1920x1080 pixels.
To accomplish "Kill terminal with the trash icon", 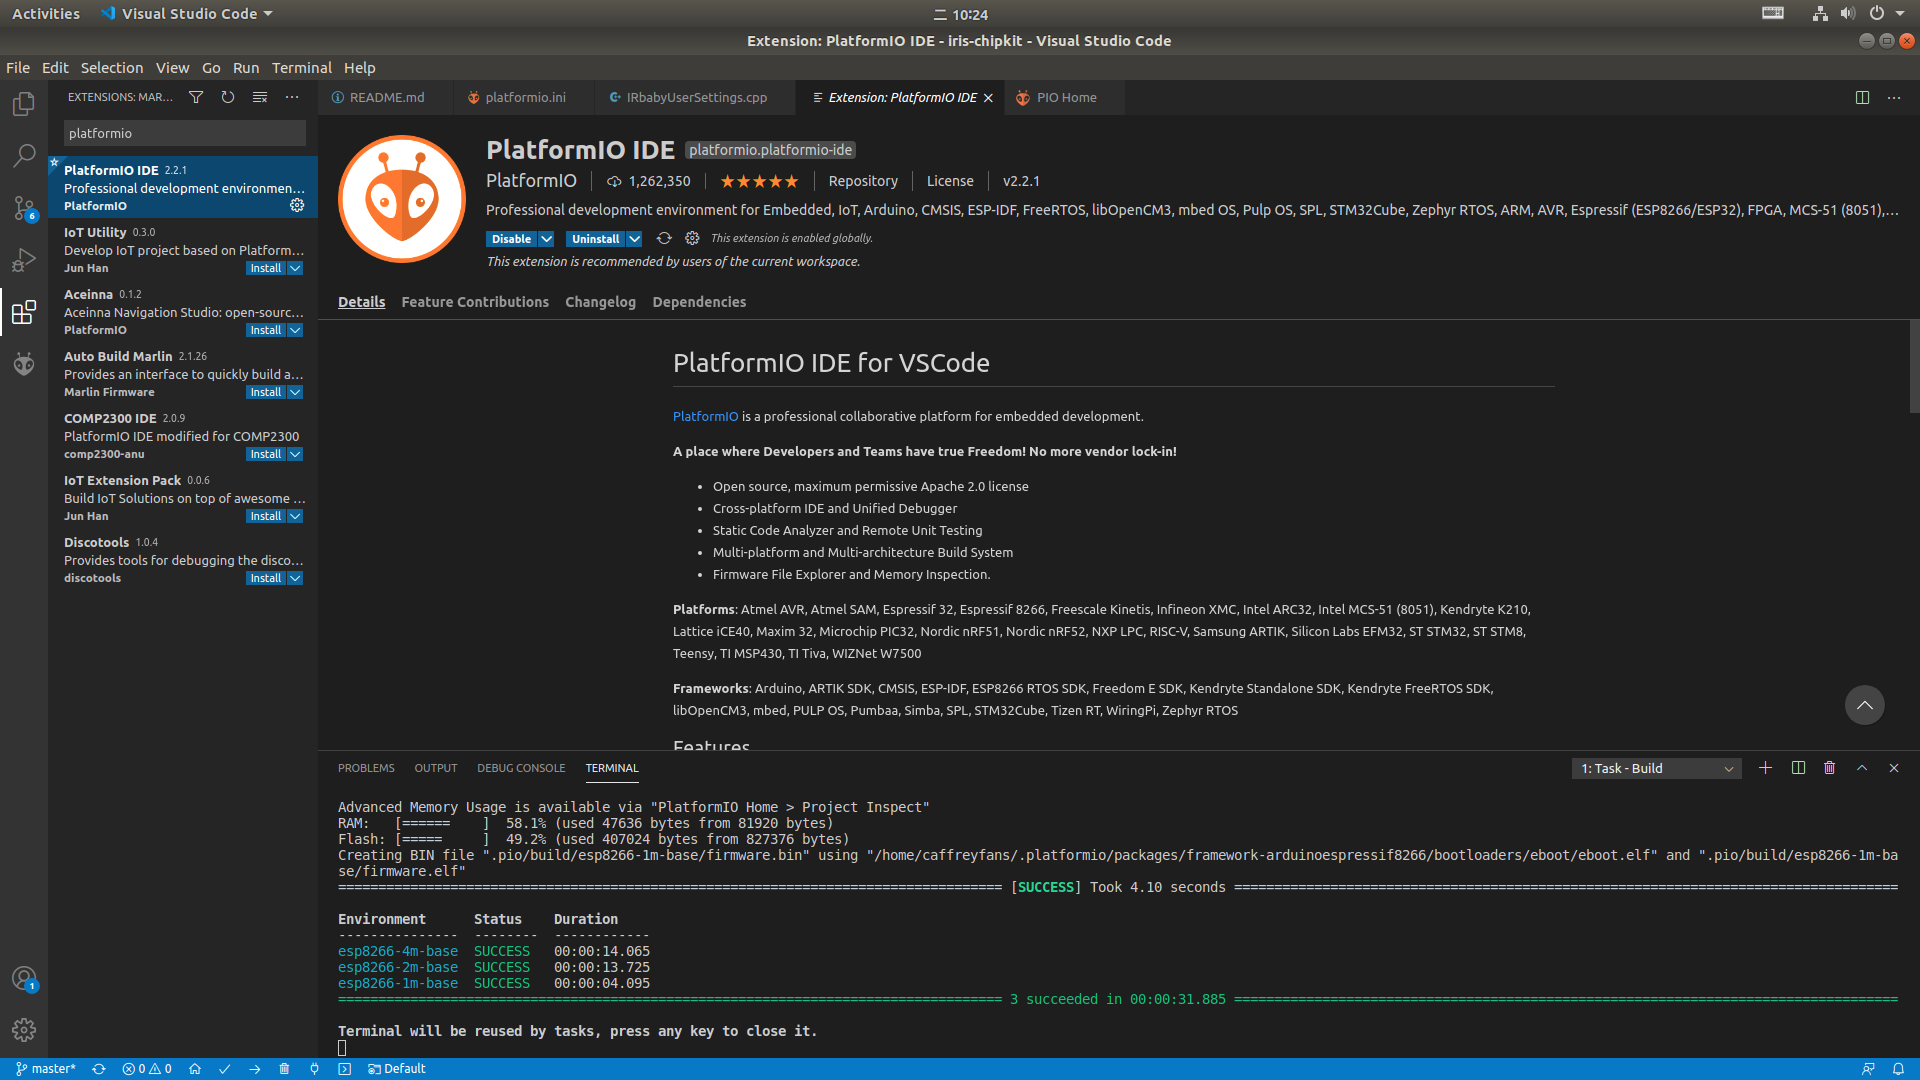I will pyautogui.click(x=1829, y=768).
